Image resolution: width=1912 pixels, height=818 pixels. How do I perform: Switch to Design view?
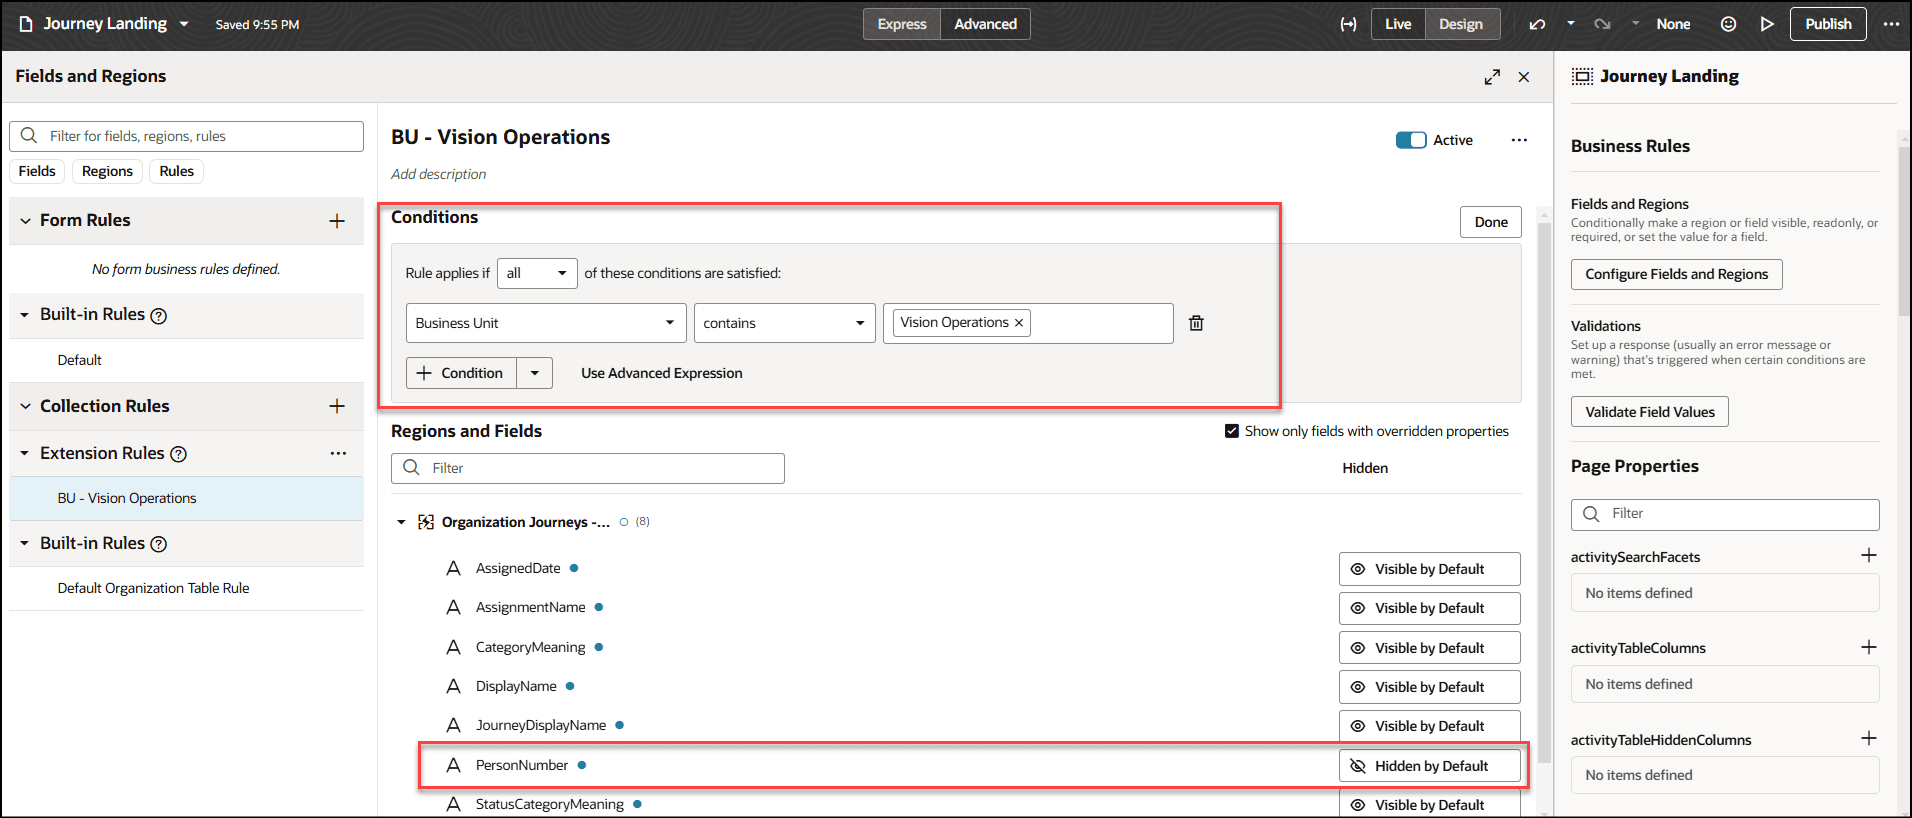tap(1461, 24)
